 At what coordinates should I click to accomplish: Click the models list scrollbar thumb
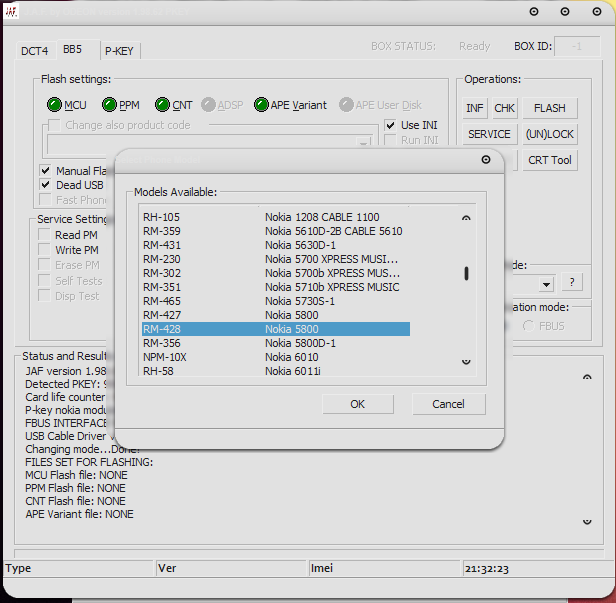(x=466, y=273)
